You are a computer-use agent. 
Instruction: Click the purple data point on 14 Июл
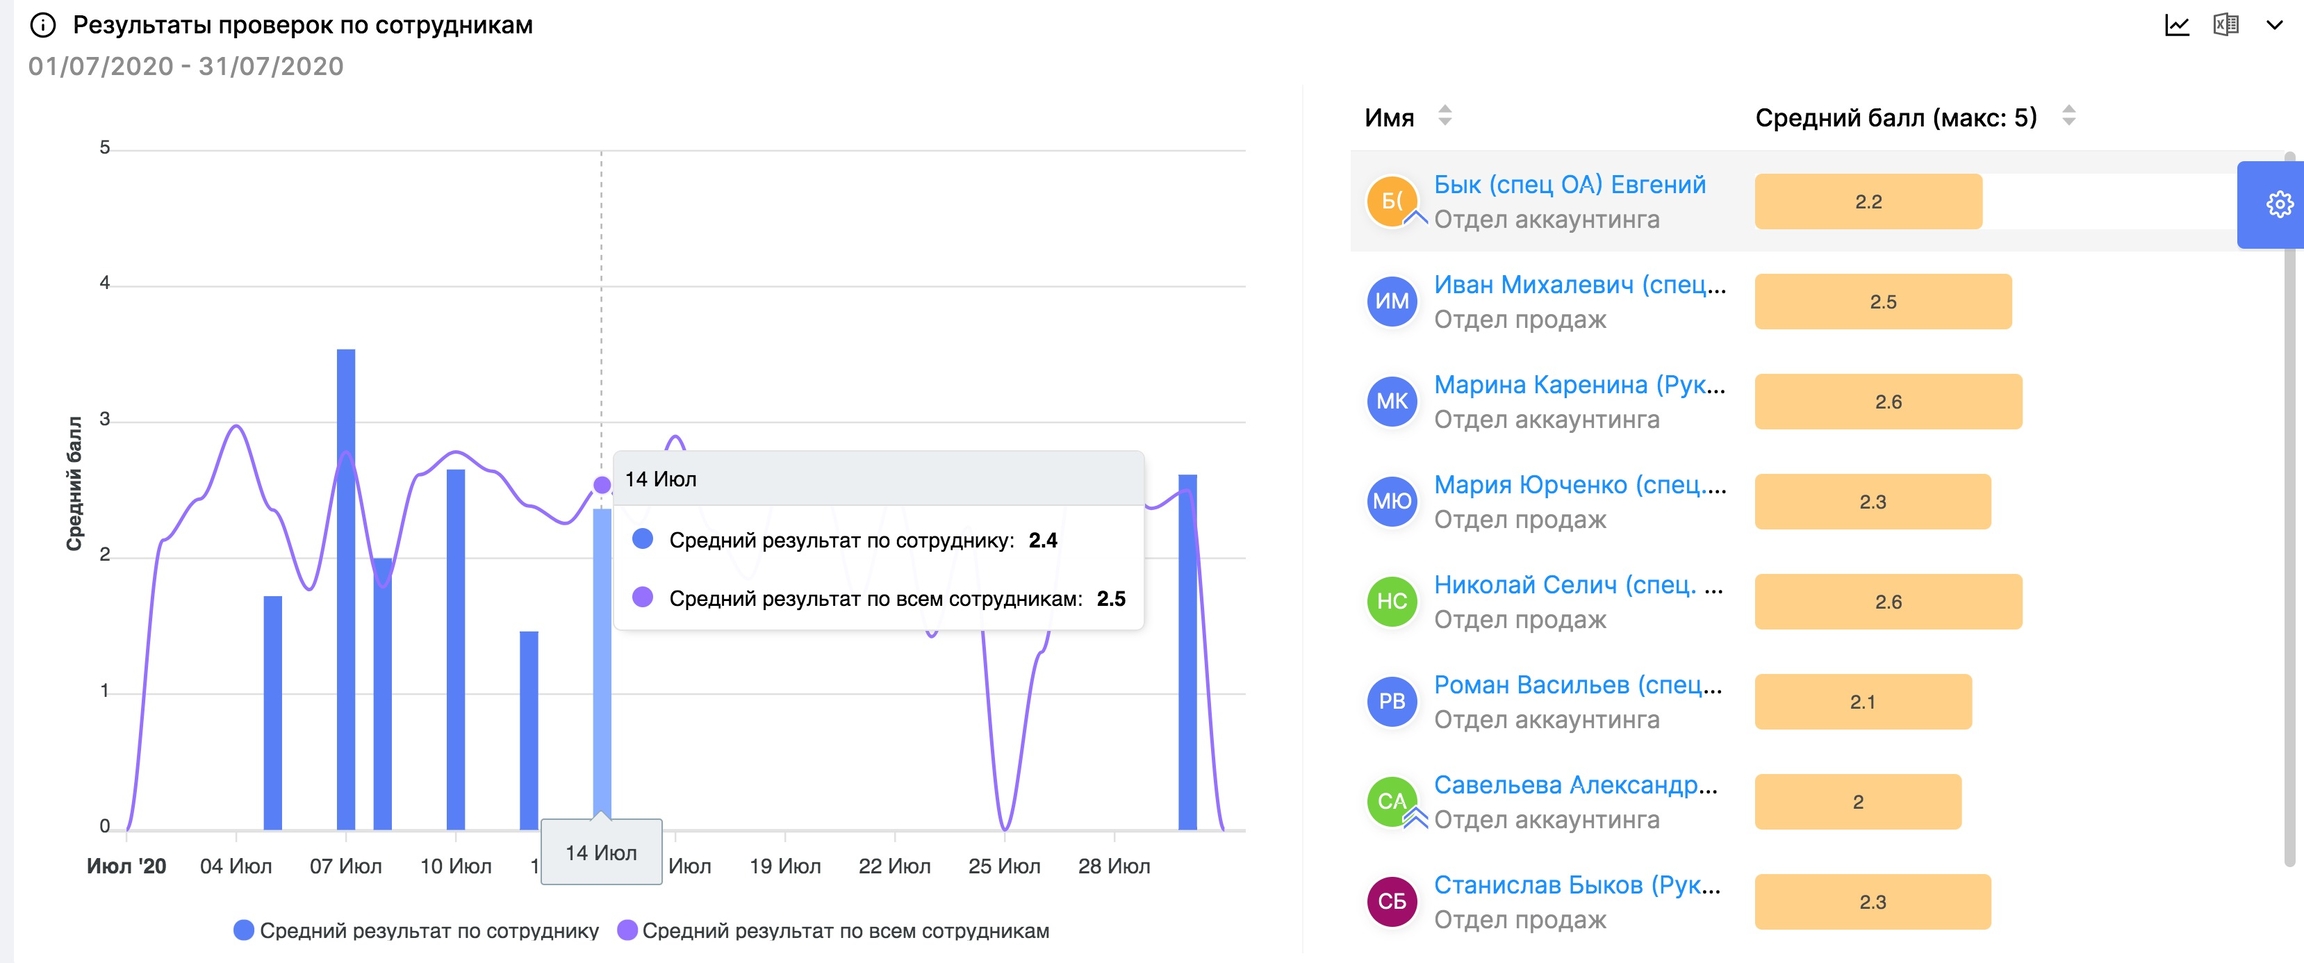(602, 485)
